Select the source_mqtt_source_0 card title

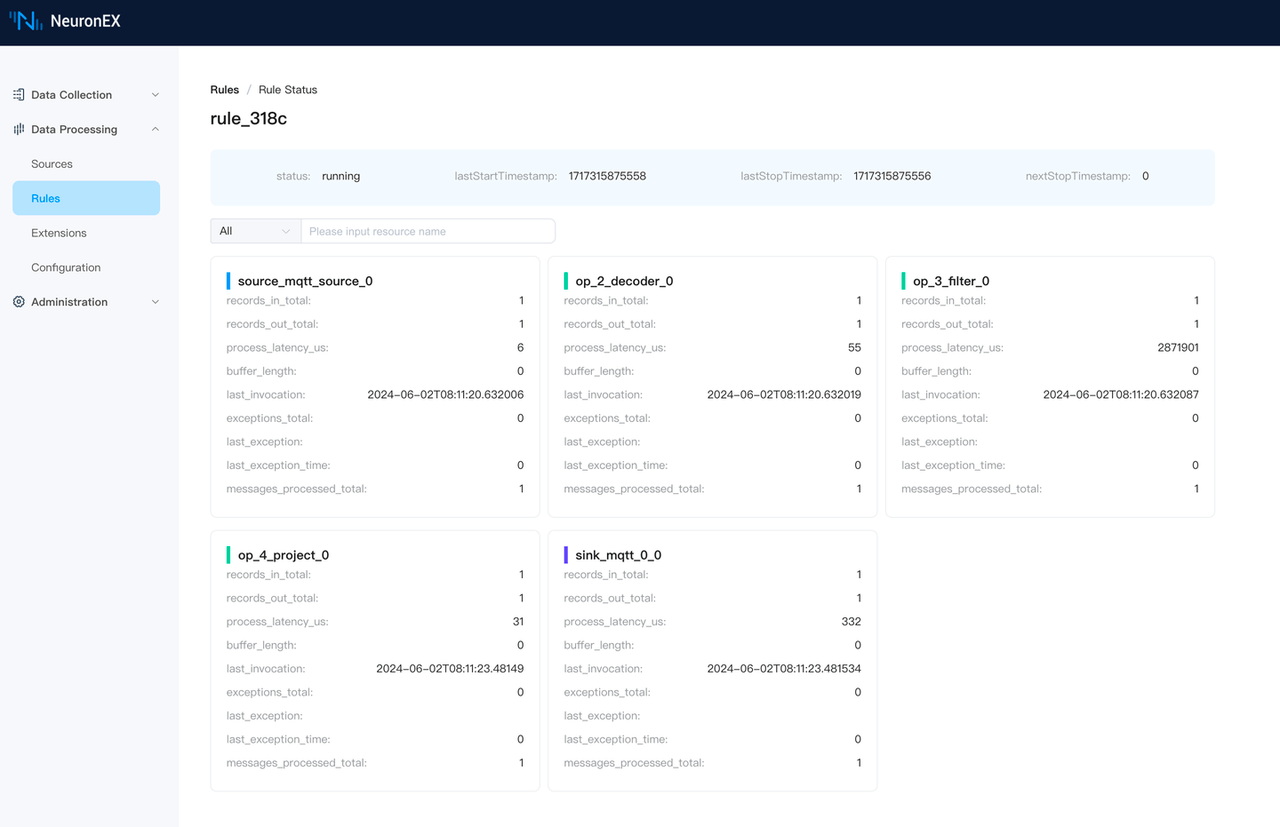click(305, 281)
